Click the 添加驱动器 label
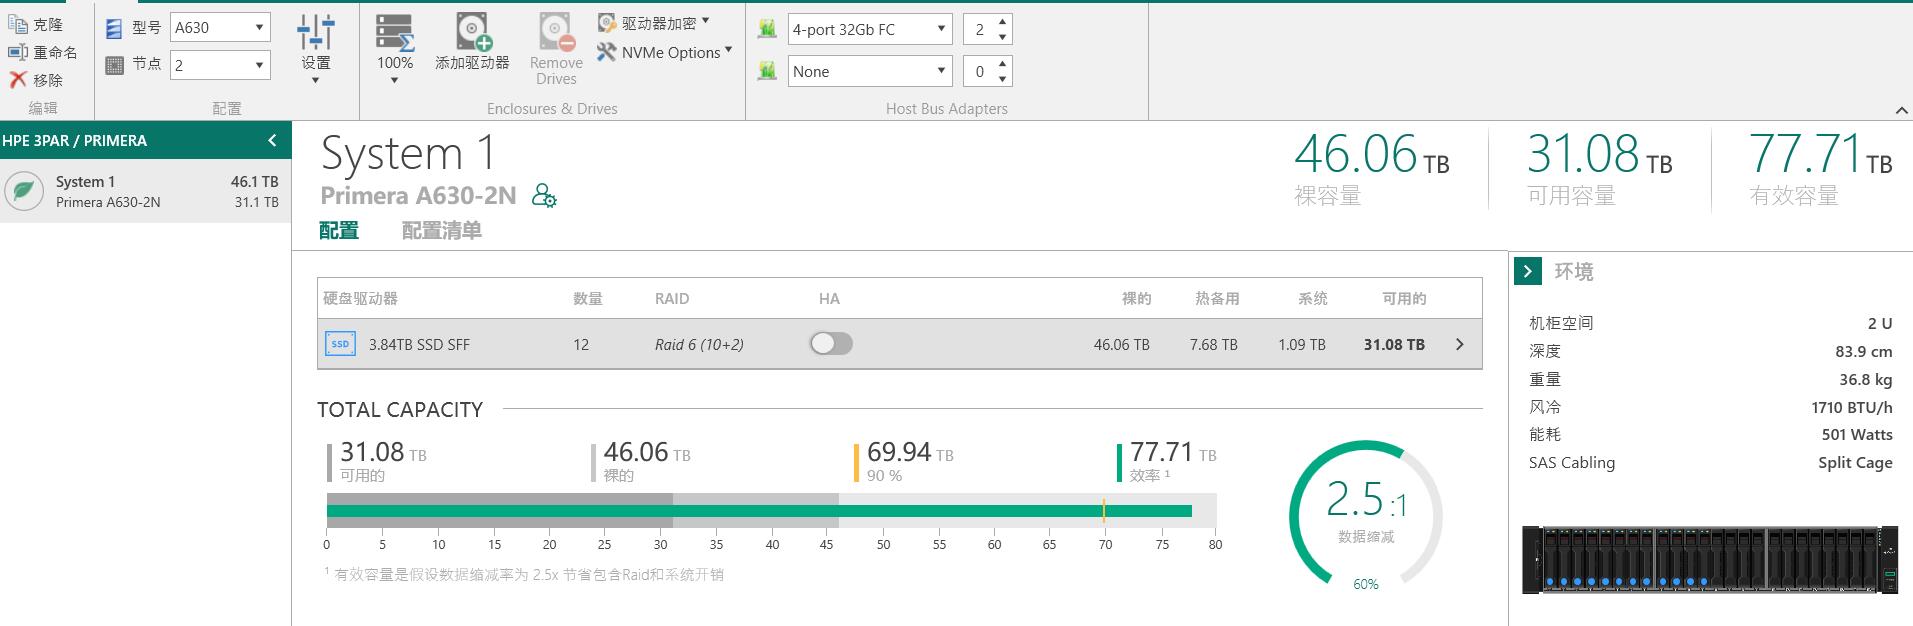Screen dimensions: 1913x626 (x=472, y=62)
